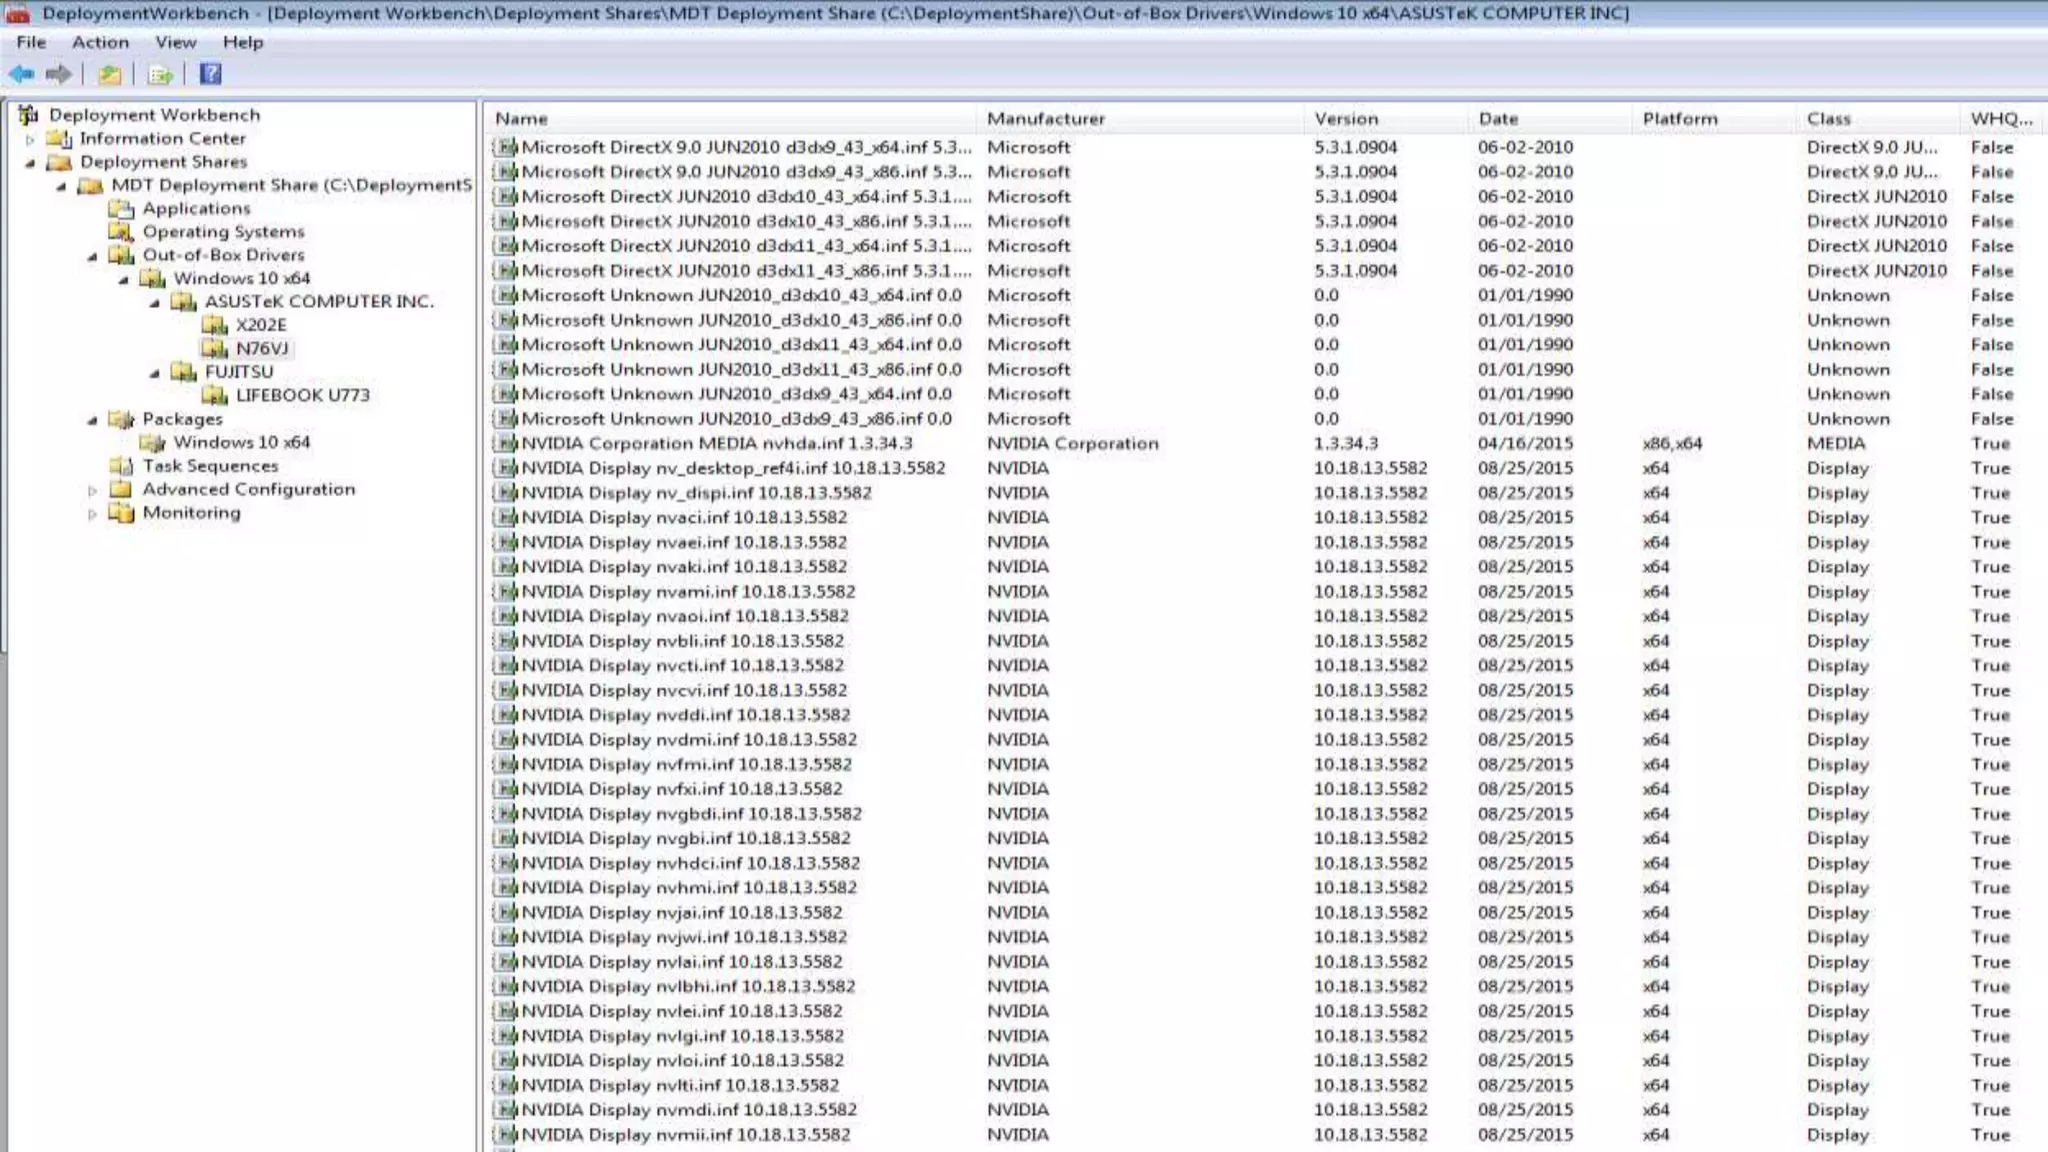This screenshot has height=1152, width=2048.
Task: Sort by the Date column header
Action: [x=1551, y=118]
